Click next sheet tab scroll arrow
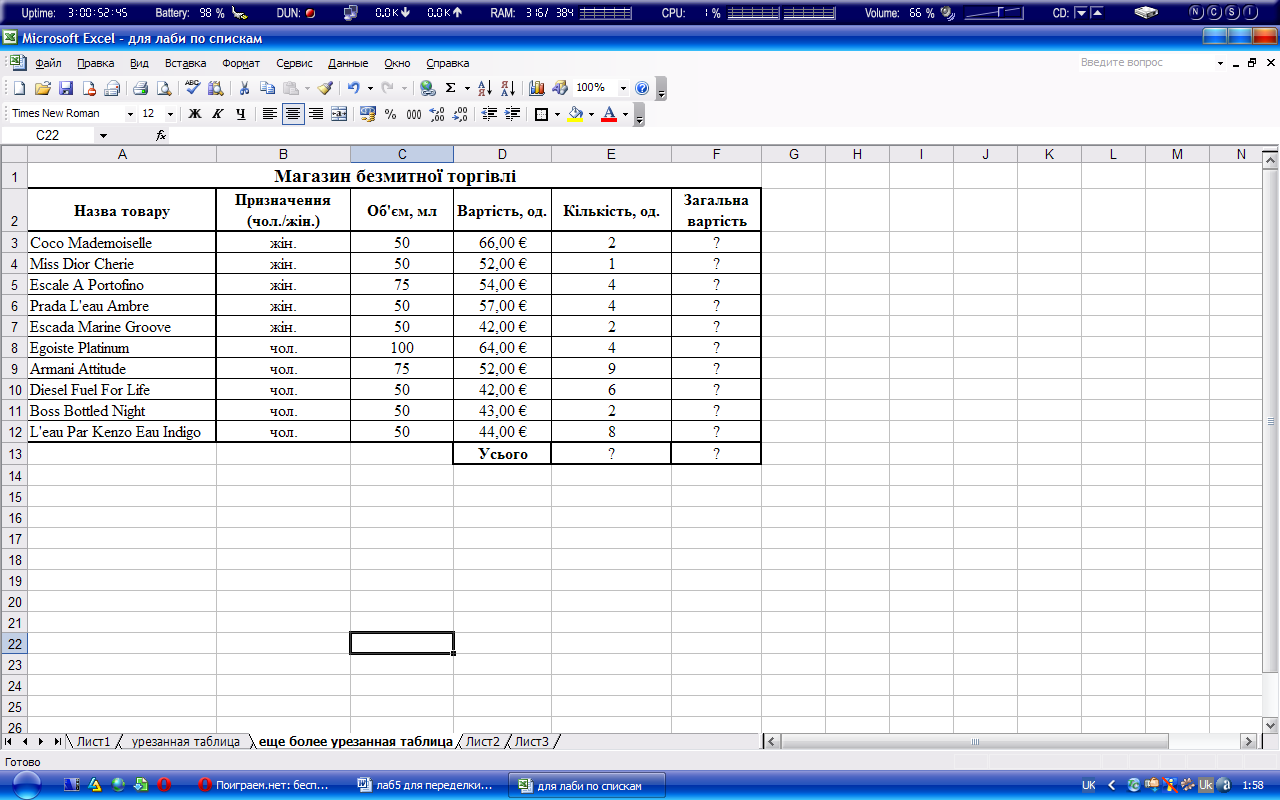The width and height of the screenshot is (1280, 800). click(41, 741)
